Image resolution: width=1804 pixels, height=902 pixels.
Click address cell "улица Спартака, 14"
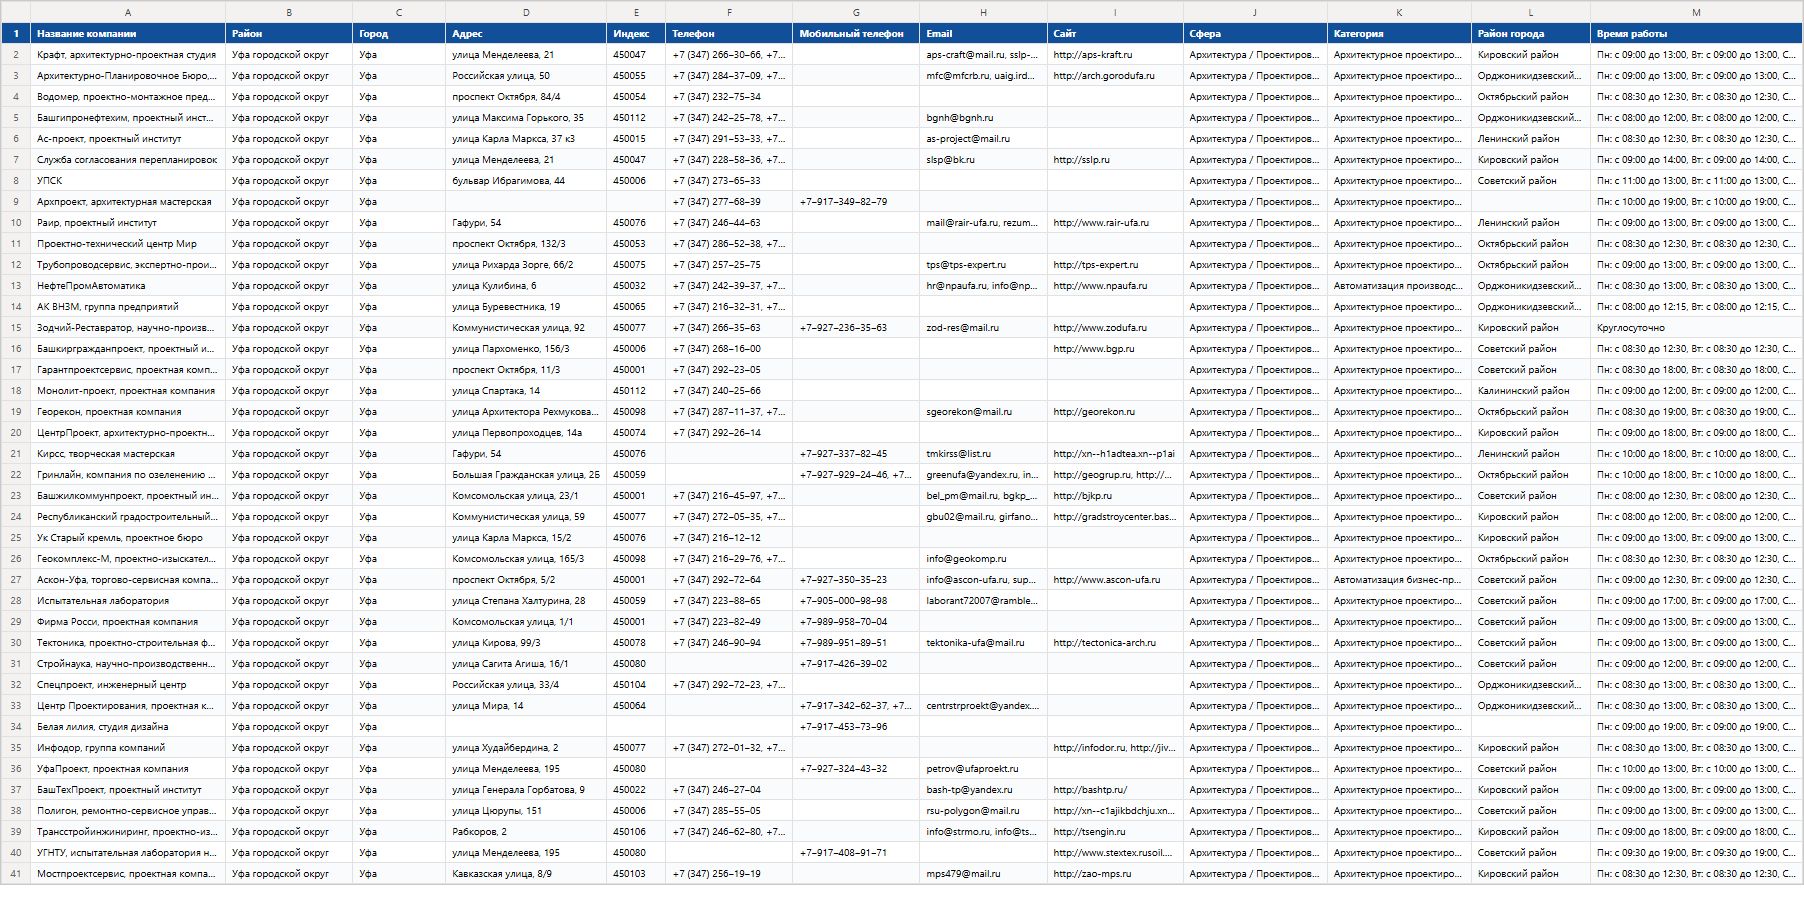coord(526,390)
